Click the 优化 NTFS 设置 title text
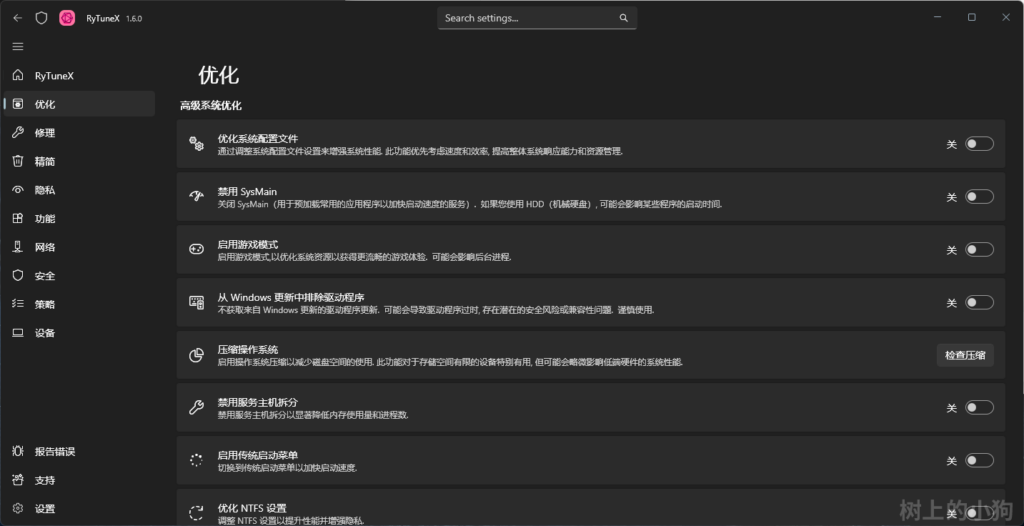The image size is (1024, 526). [252, 508]
